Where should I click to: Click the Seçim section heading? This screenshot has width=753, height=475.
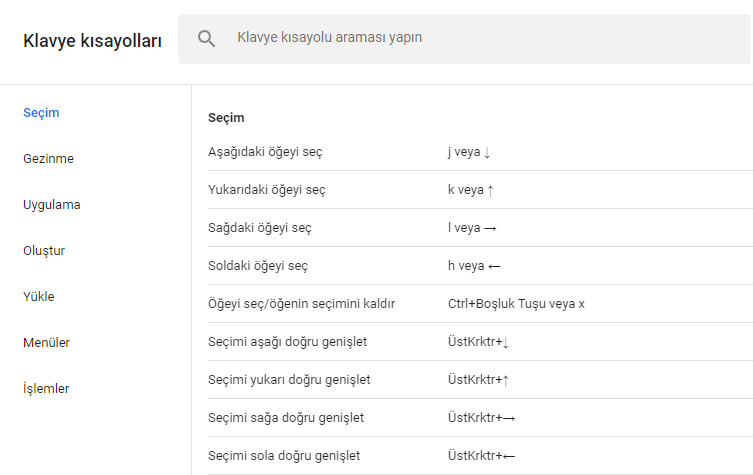click(226, 118)
